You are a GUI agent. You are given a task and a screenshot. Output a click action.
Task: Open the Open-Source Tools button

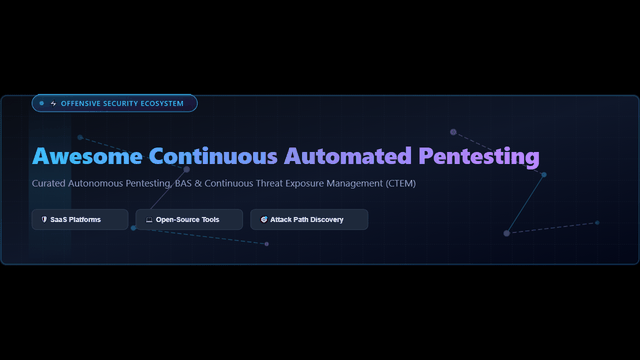pyautogui.click(x=189, y=220)
